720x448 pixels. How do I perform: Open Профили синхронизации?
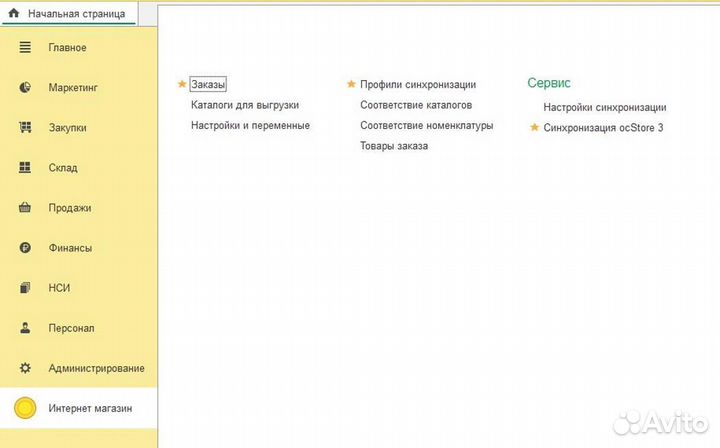(418, 84)
